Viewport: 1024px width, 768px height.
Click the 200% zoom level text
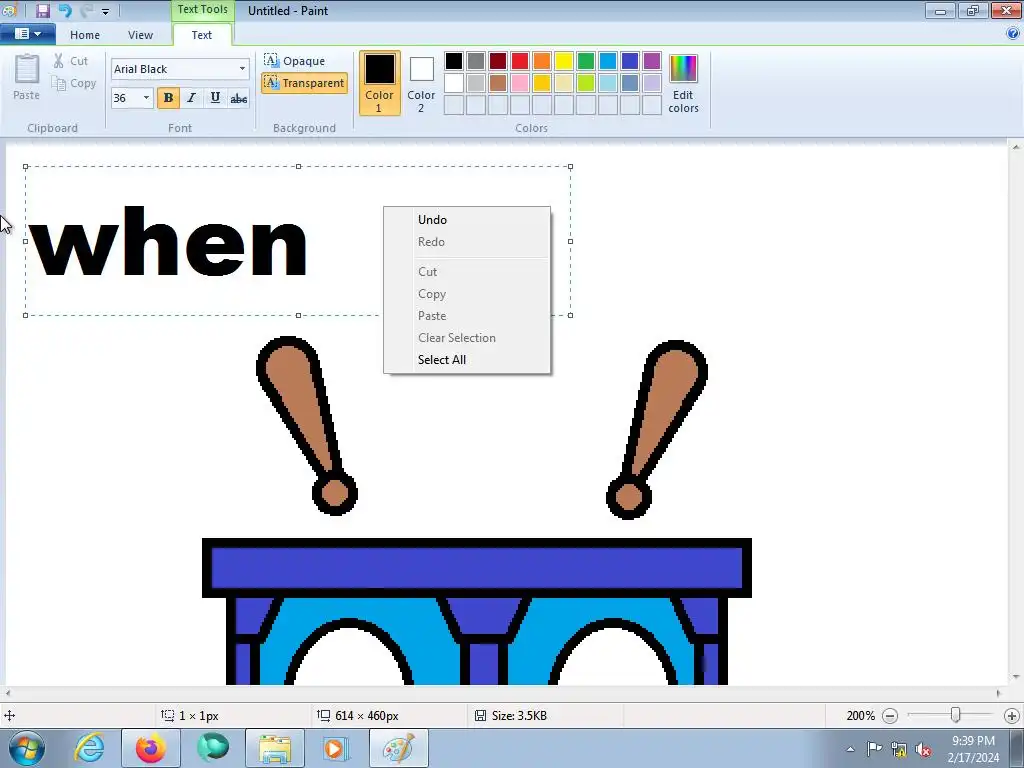pyautogui.click(x=860, y=716)
